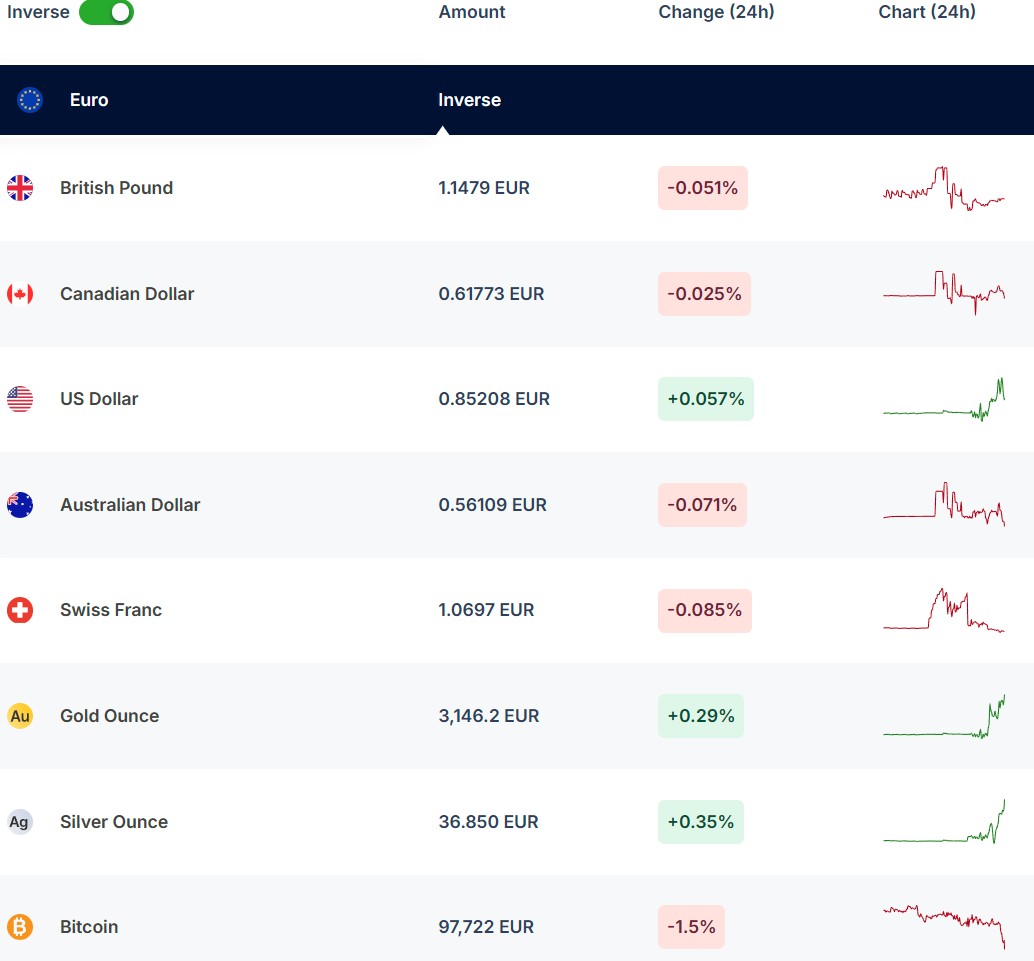
Task: Click the Inverse column header label
Action: [469, 100]
